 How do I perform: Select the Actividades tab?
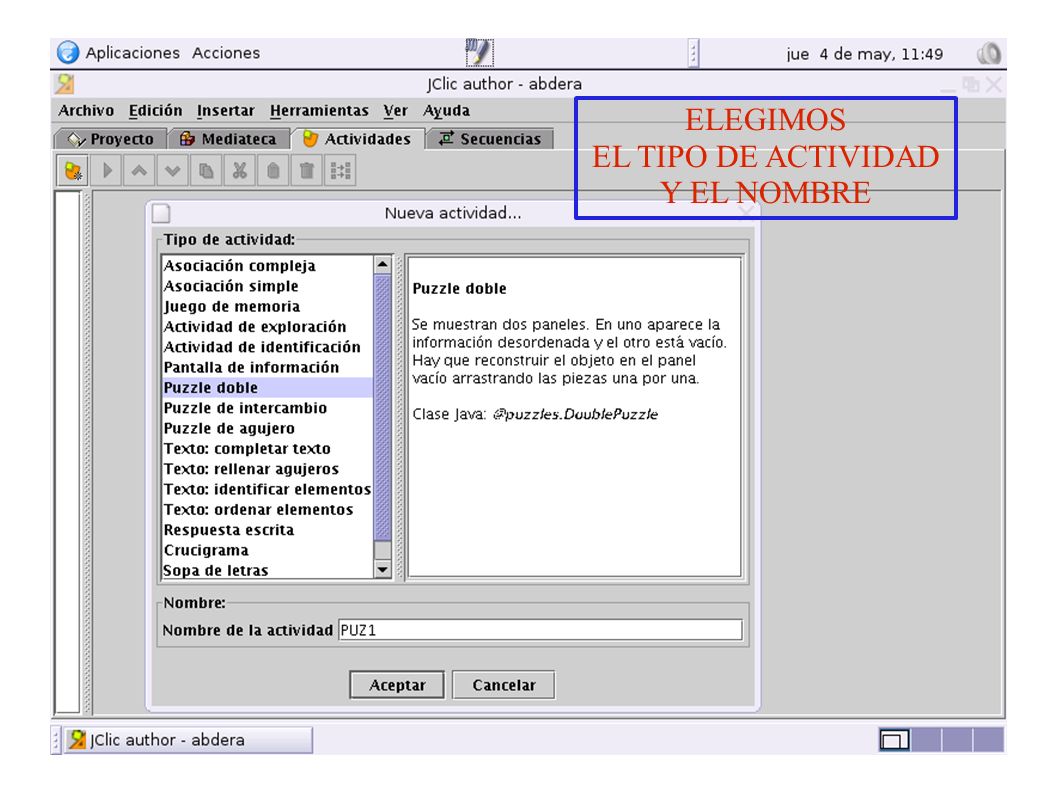click(358, 139)
